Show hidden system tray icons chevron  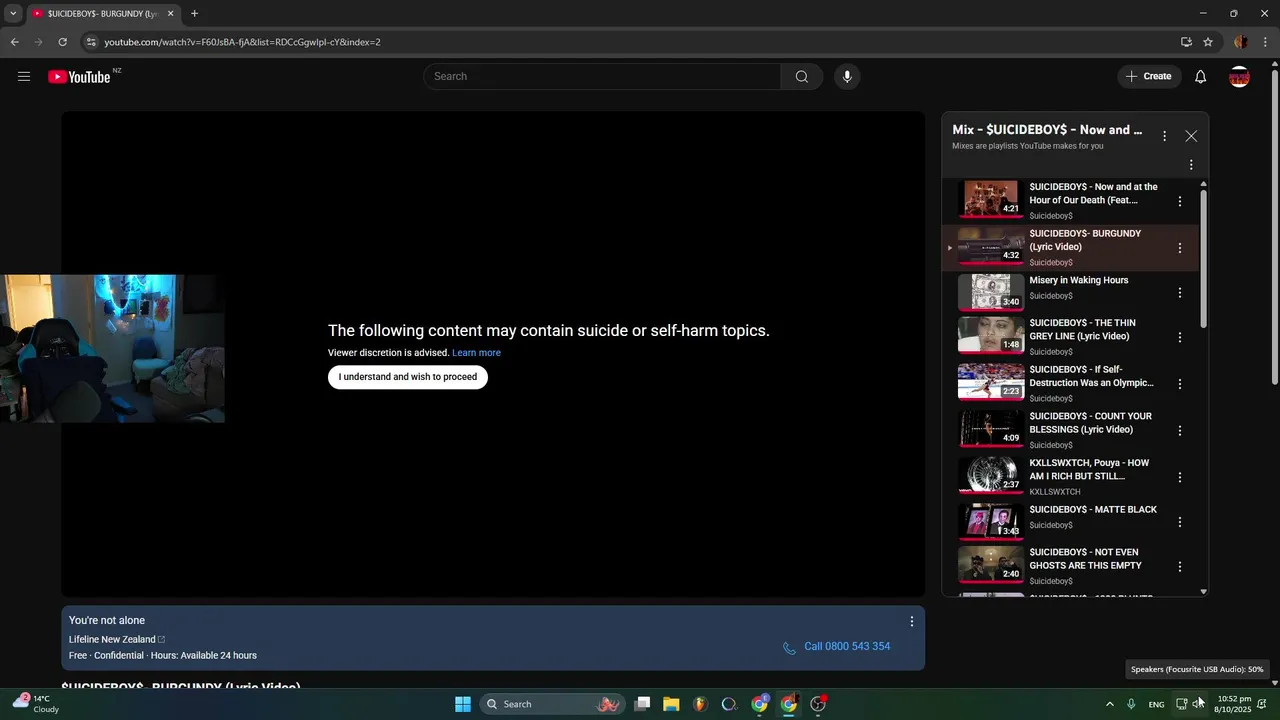[x=1109, y=704]
